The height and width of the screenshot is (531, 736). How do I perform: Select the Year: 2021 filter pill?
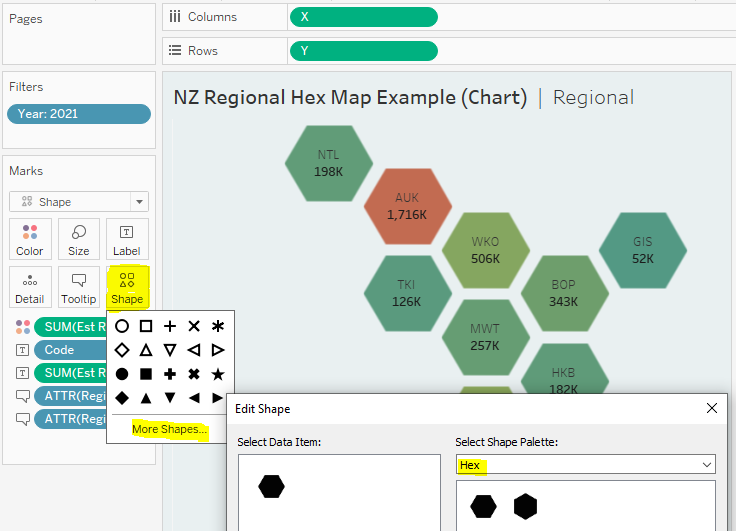tap(79, 114)
